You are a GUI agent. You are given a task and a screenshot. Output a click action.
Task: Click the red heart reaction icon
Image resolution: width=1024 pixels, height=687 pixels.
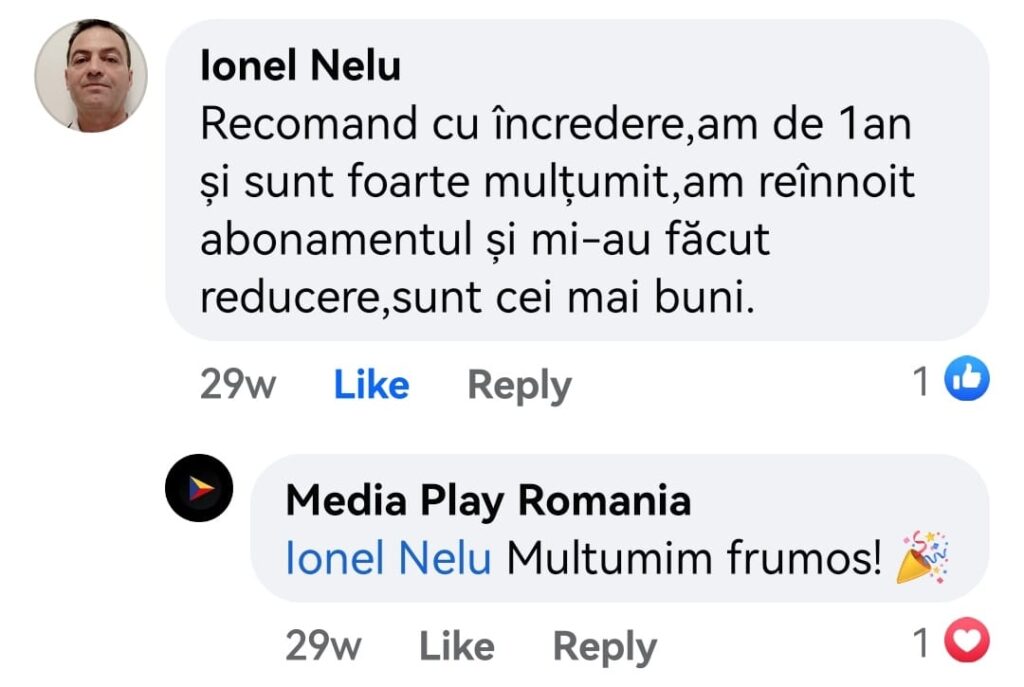(x=967, y=643)
